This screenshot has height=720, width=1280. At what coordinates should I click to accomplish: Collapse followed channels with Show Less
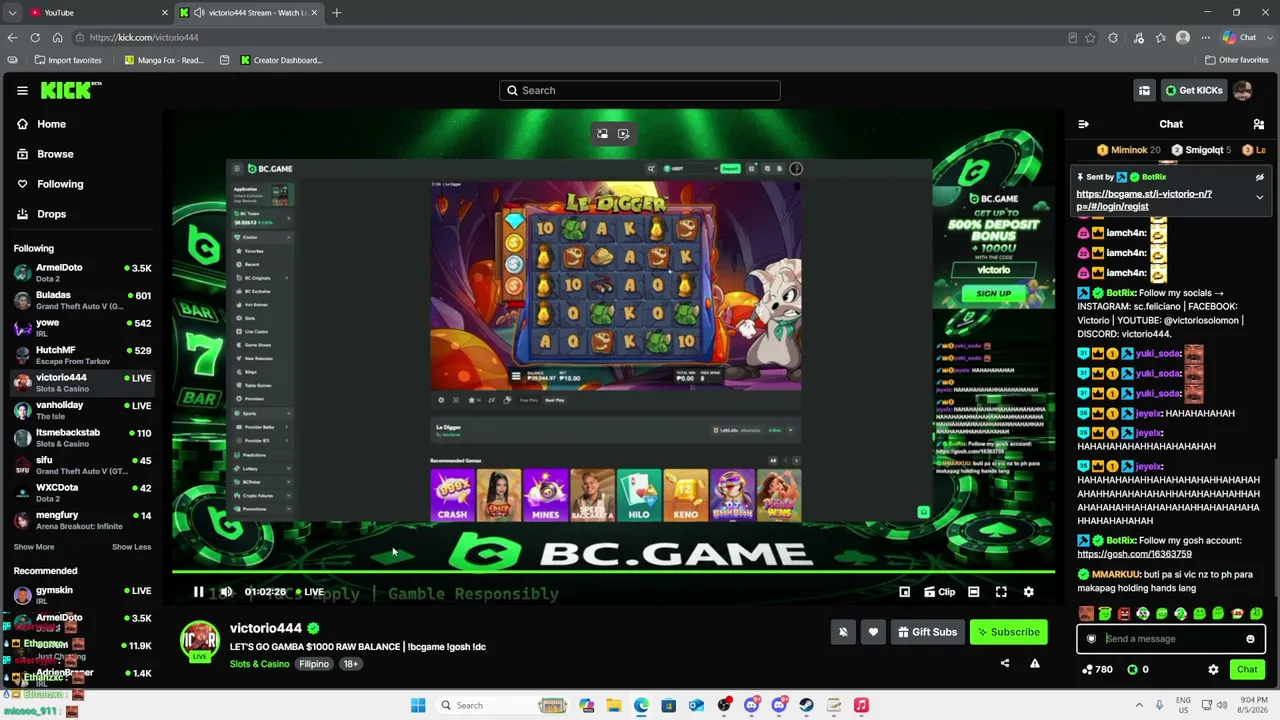click(131, 547)
